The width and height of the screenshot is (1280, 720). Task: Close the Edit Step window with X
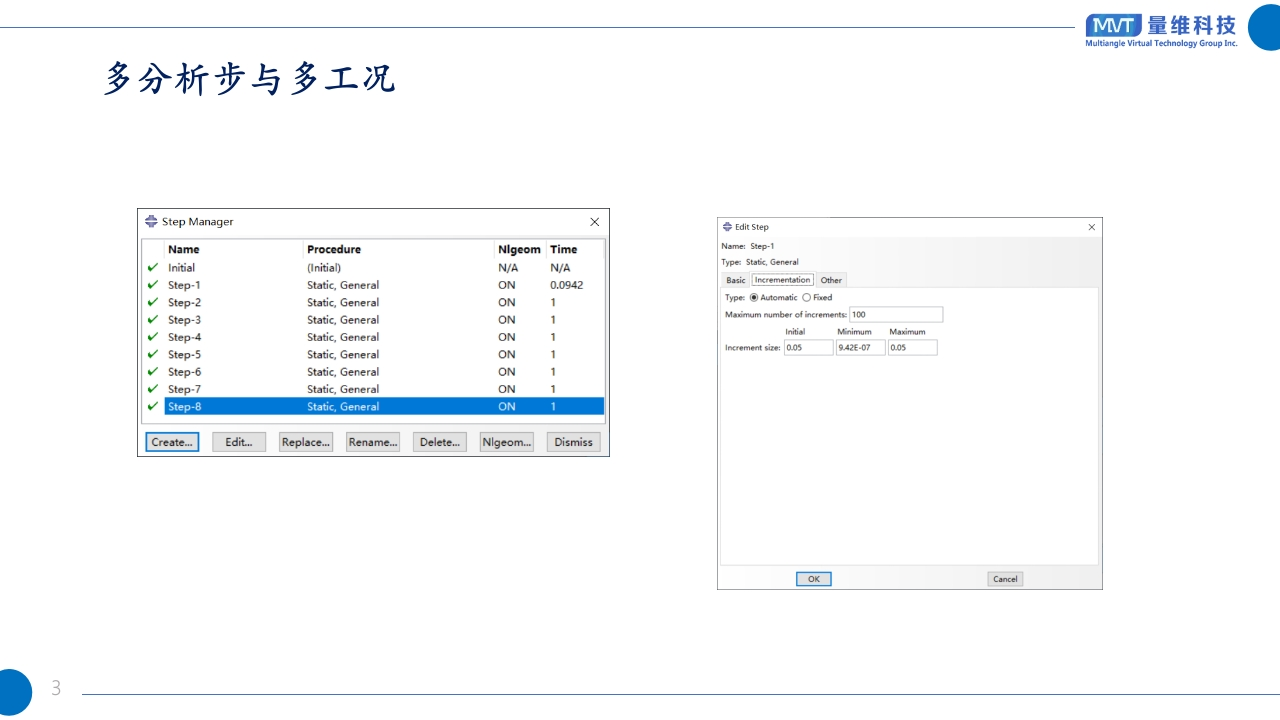(x=1091, y=227)
